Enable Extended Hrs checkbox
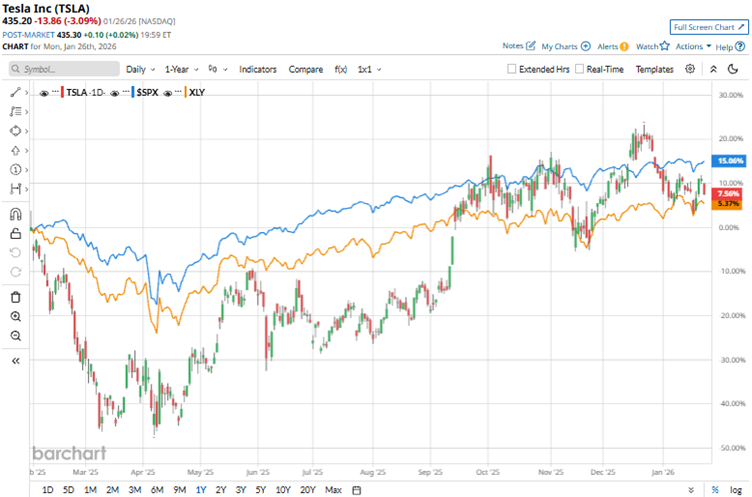The image size is (752, 497). 512,69
